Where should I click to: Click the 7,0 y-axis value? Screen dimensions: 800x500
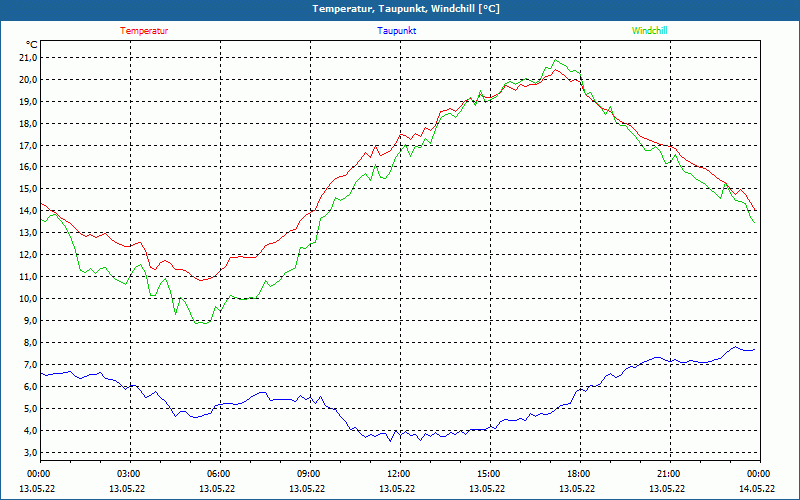point(31,364)
